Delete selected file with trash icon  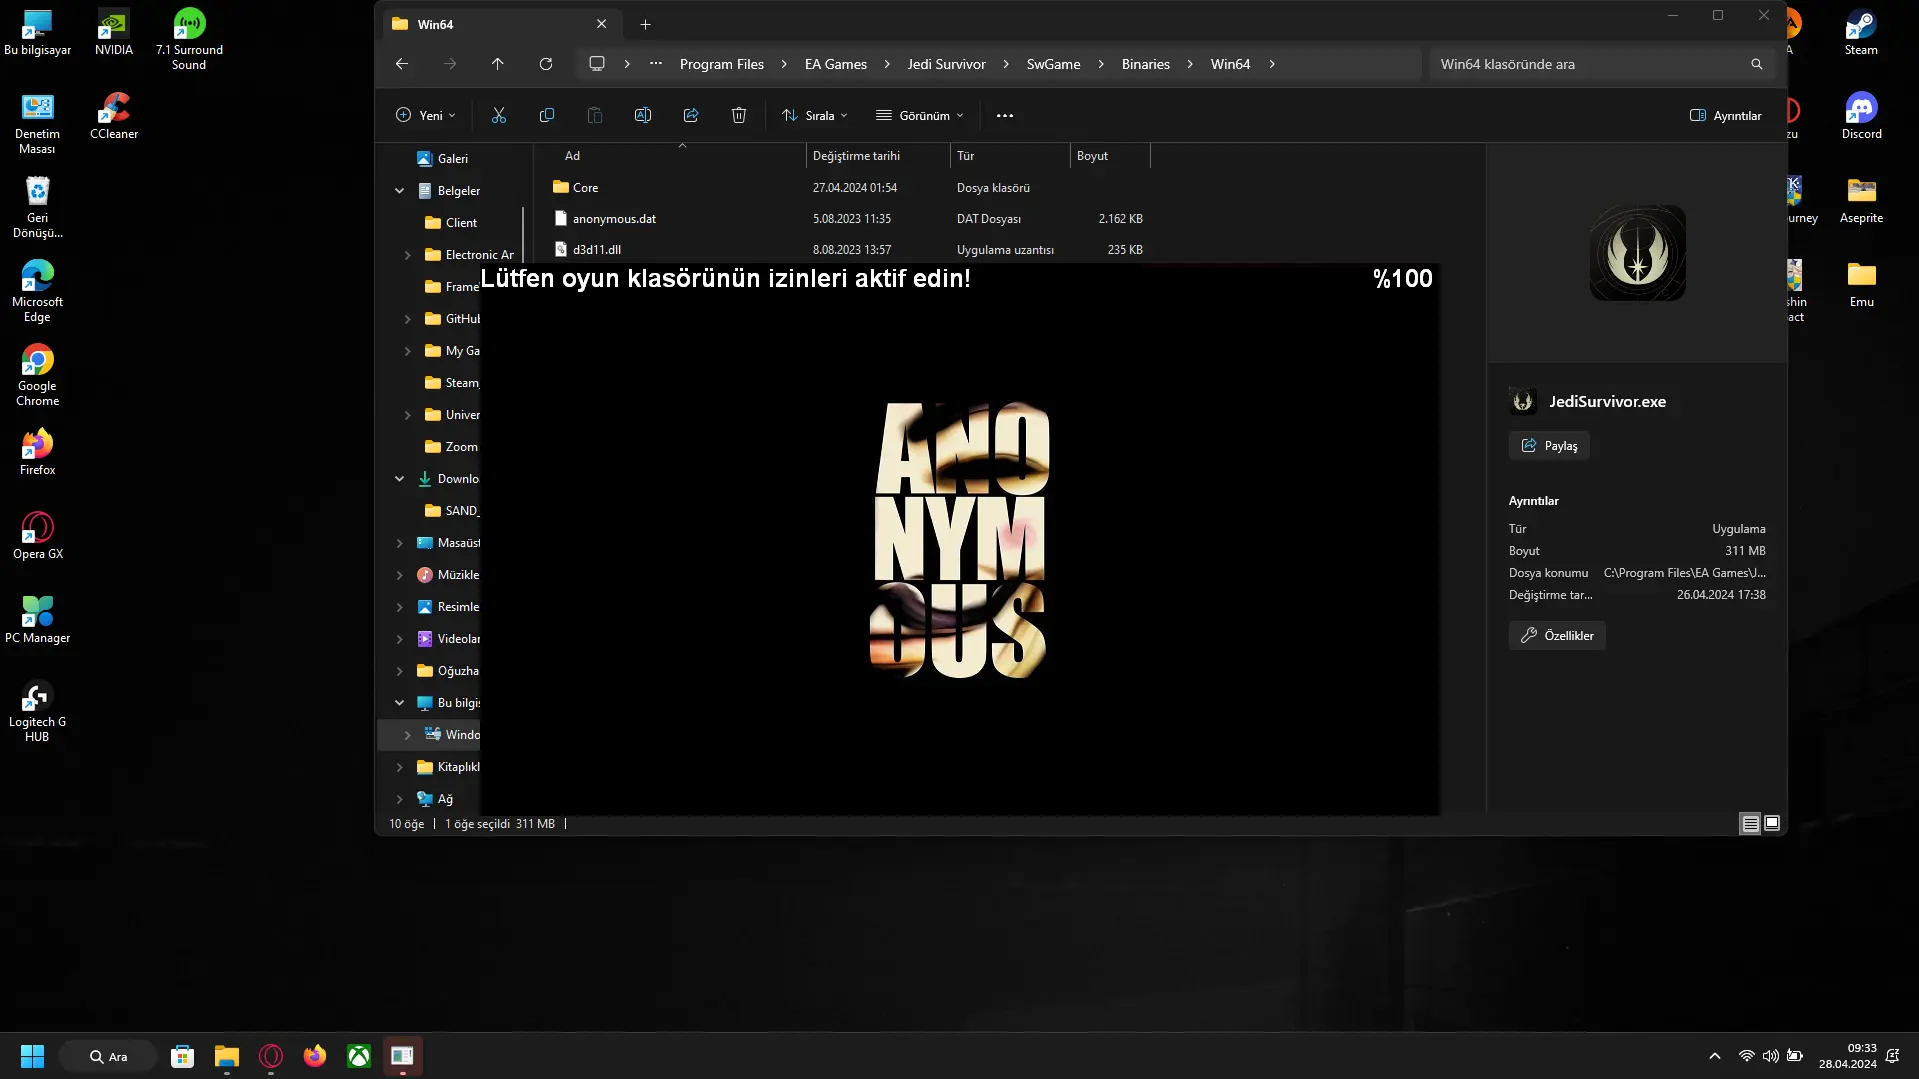[739, 115]
